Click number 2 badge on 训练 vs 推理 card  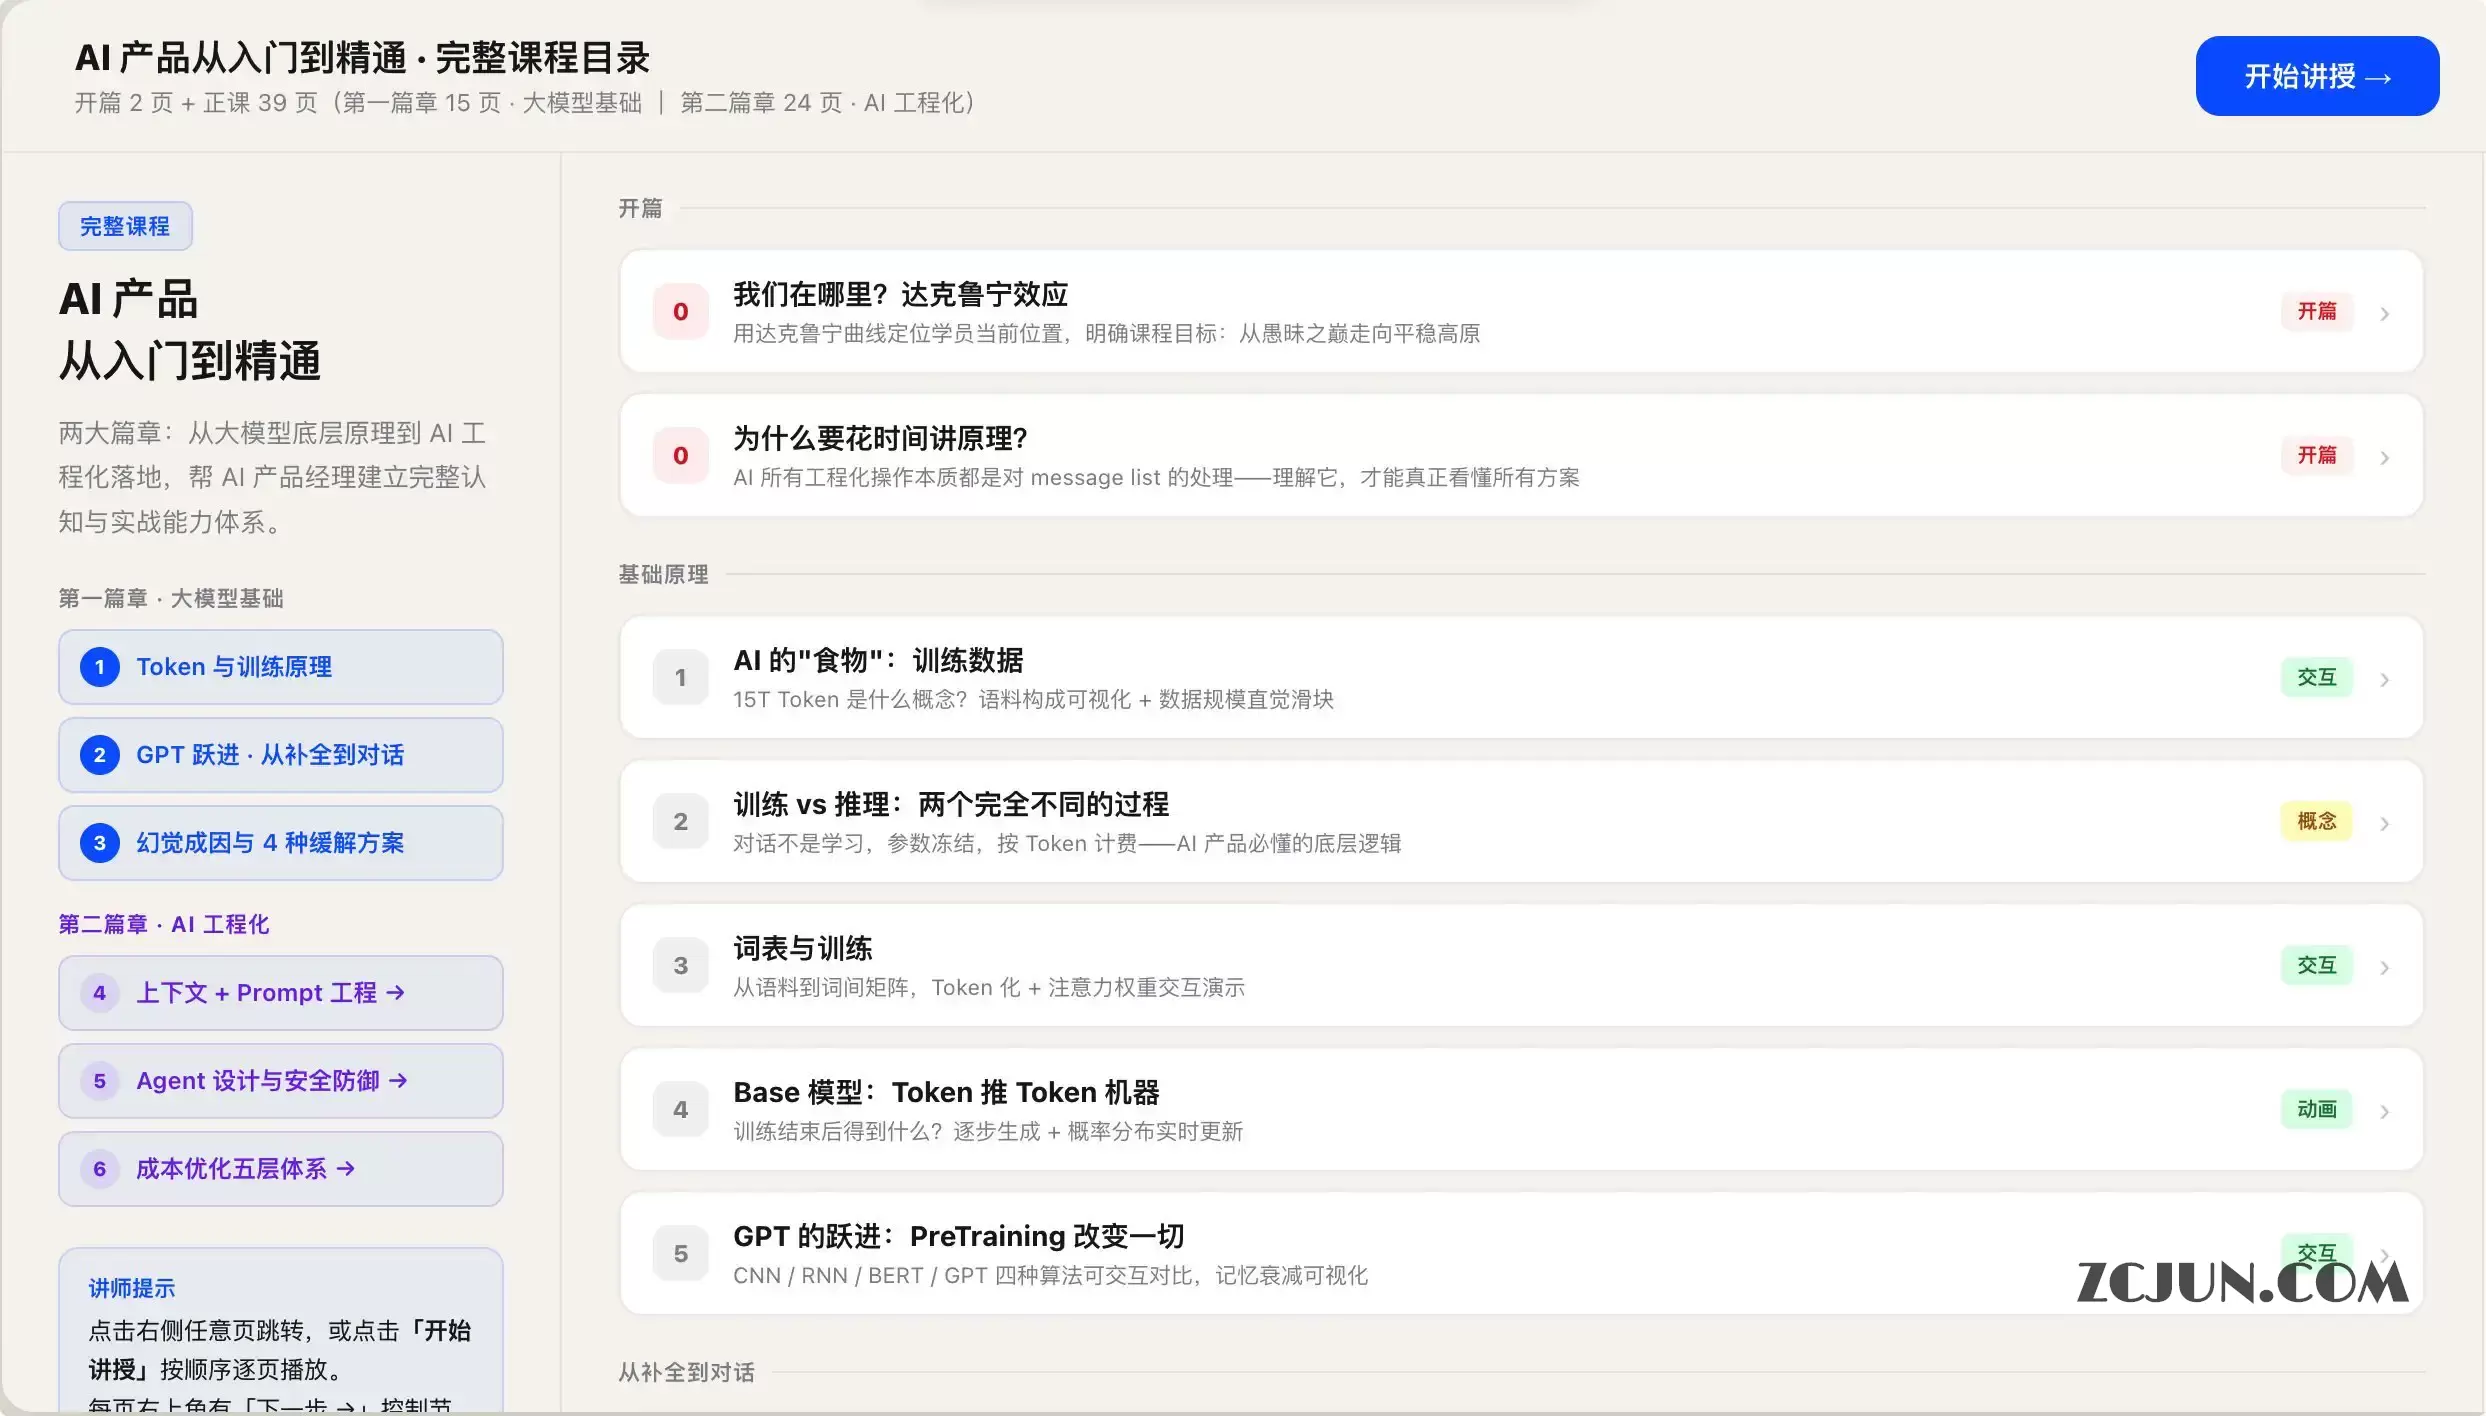[681, 822]
